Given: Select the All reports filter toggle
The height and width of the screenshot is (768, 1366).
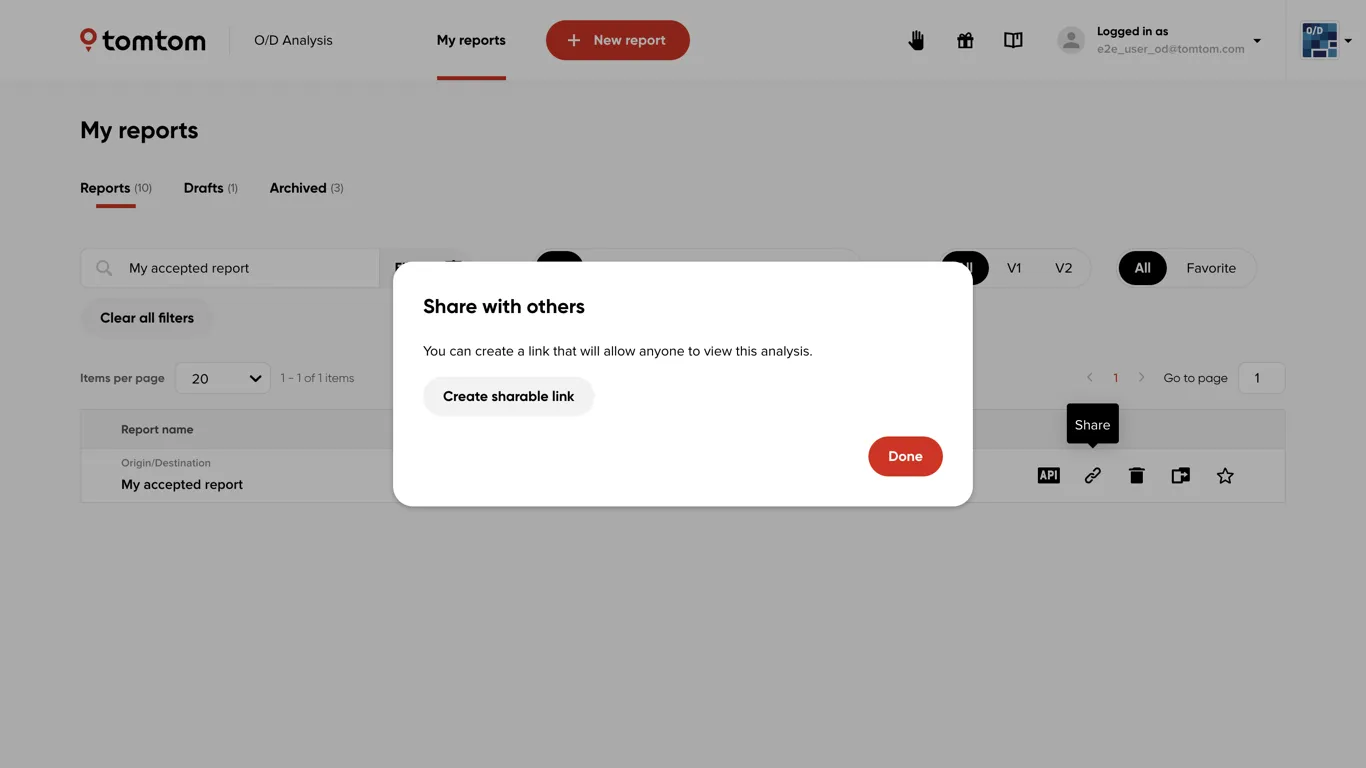Looking at the screenshot, I should click(x=1142, y=268).
